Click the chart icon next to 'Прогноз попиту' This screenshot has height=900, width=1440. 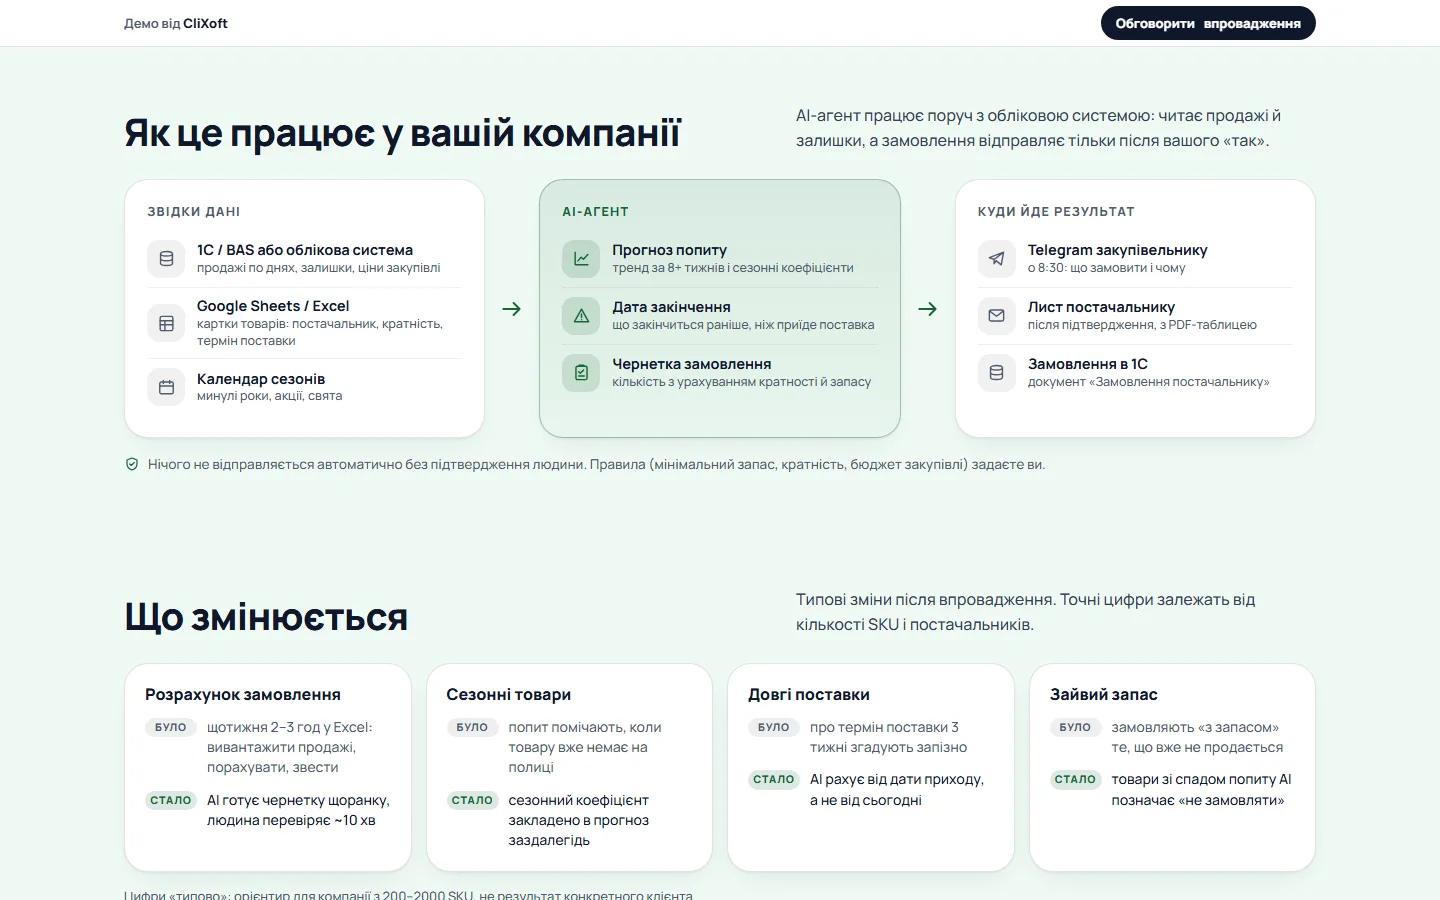[581, 259]
